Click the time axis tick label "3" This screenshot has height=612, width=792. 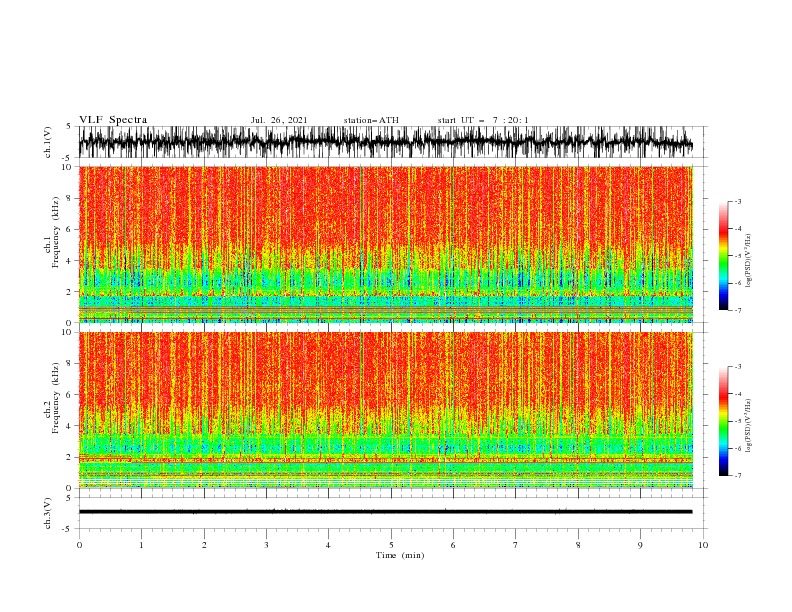click(266, 545)
